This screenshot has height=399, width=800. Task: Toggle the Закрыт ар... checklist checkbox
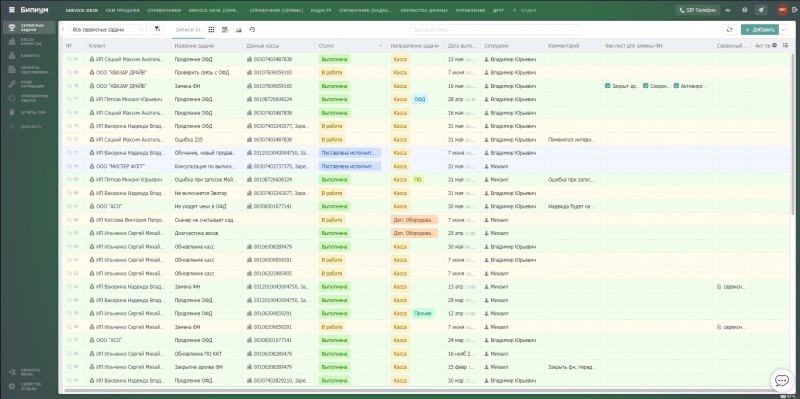click(x=608, y=86)
